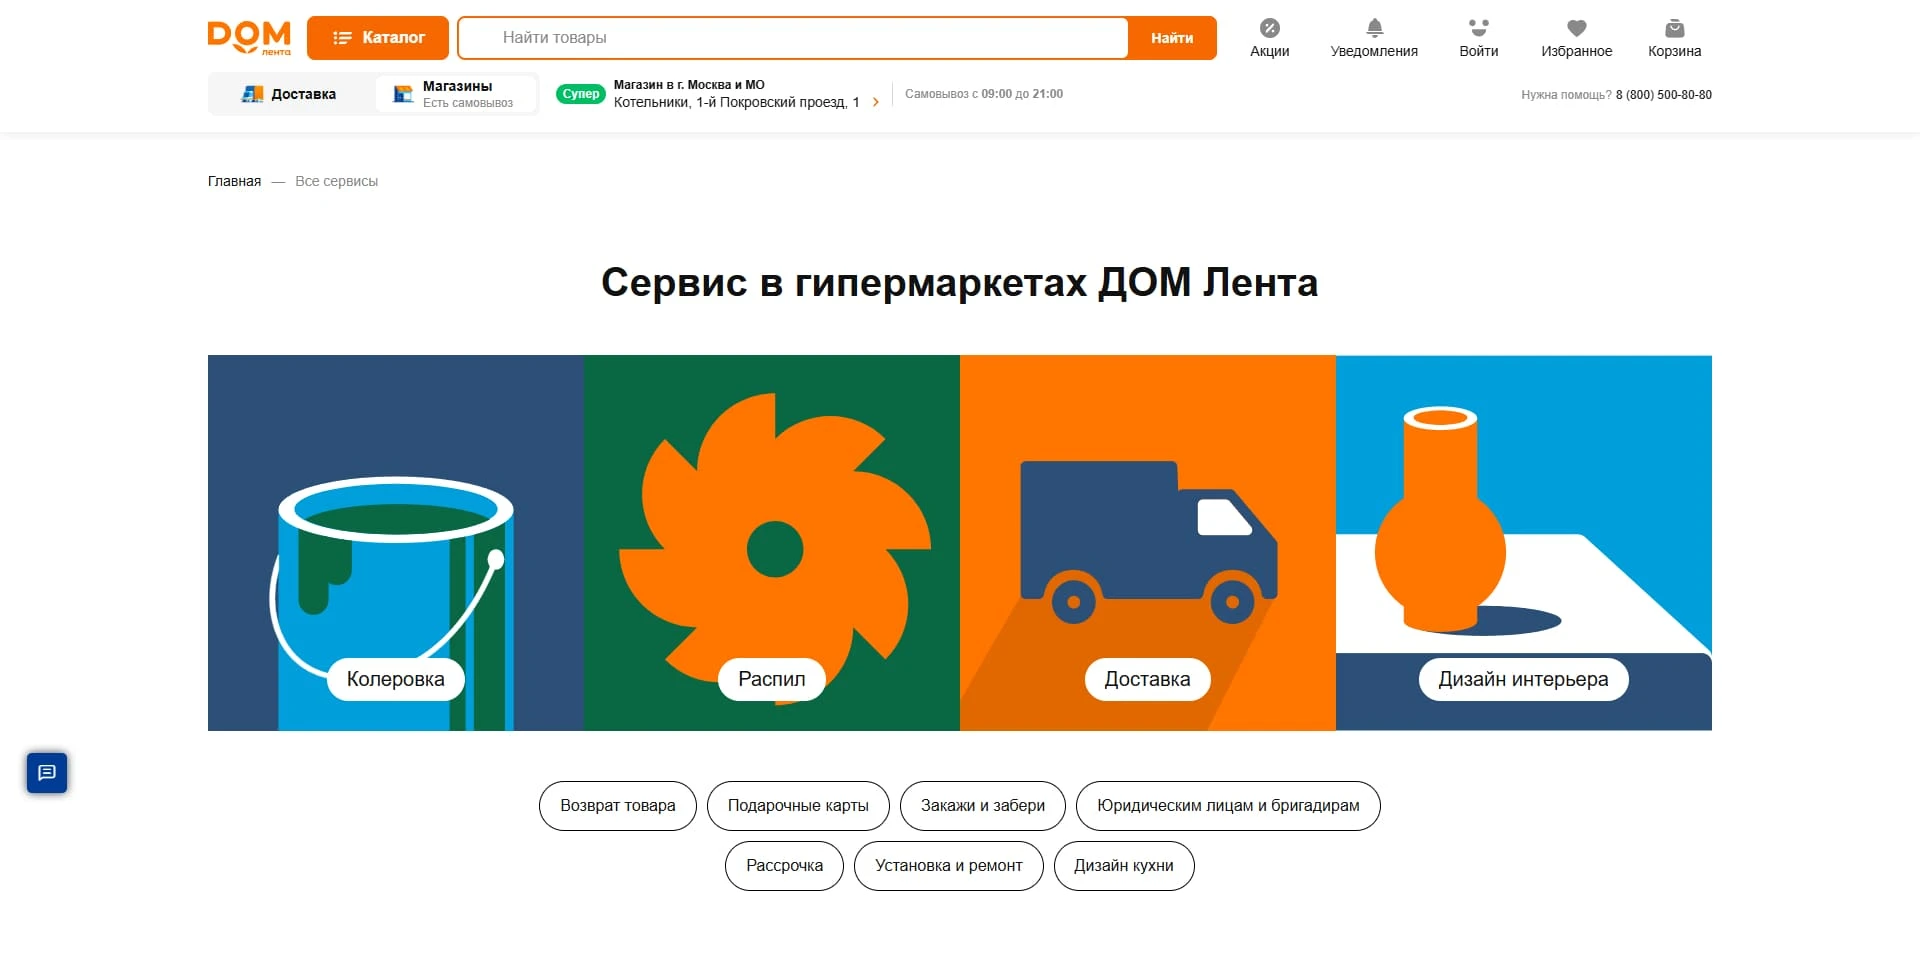Select Установка и ремонт service pill
1920x953 pixels.
click(949, 866)
